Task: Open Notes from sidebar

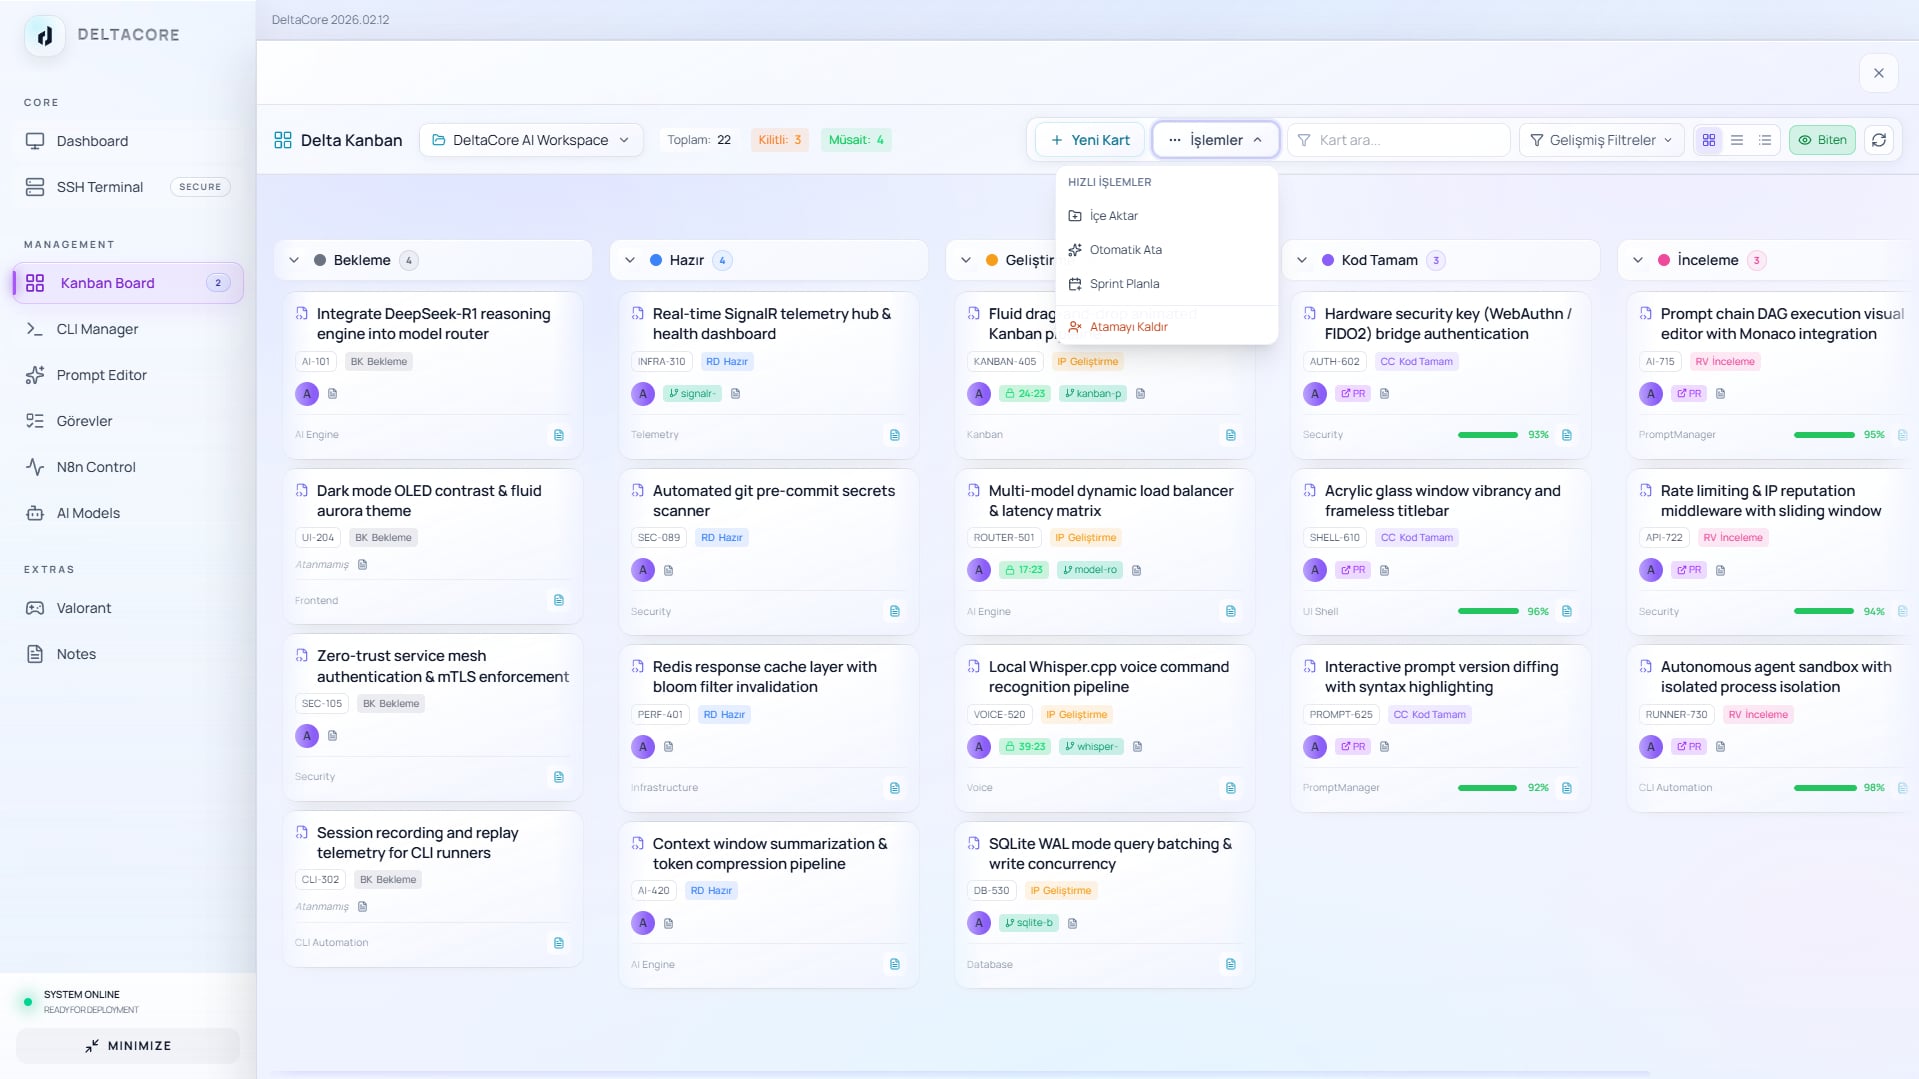Action: [127, 654]
